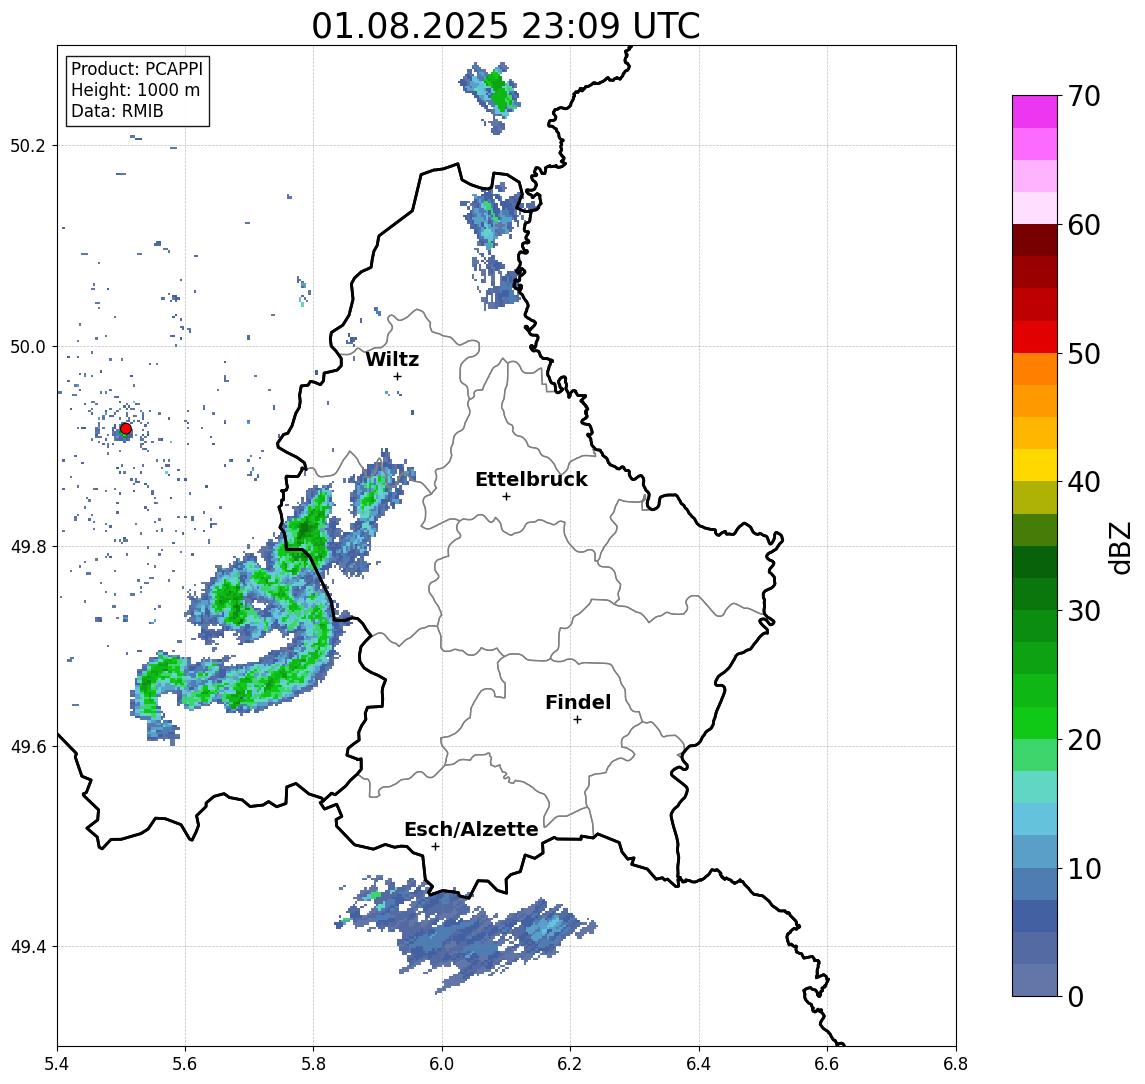Click the longitude 6.0 axis label
Viewport: 1145px width, 1084px height.
443,1064
